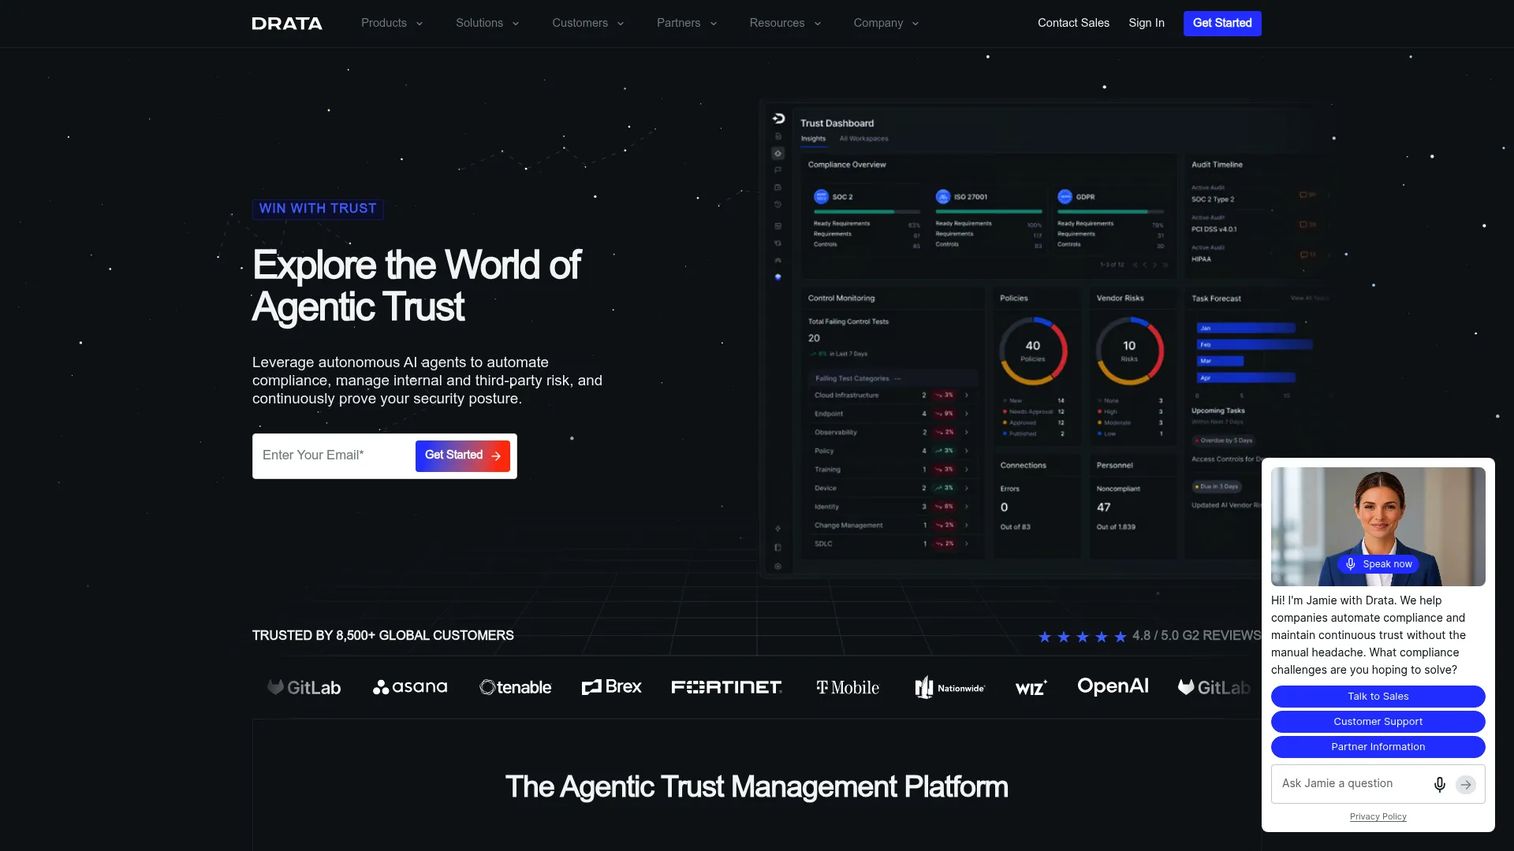
Task: Open the Sign In link
Action: (x=1146, y=23)
